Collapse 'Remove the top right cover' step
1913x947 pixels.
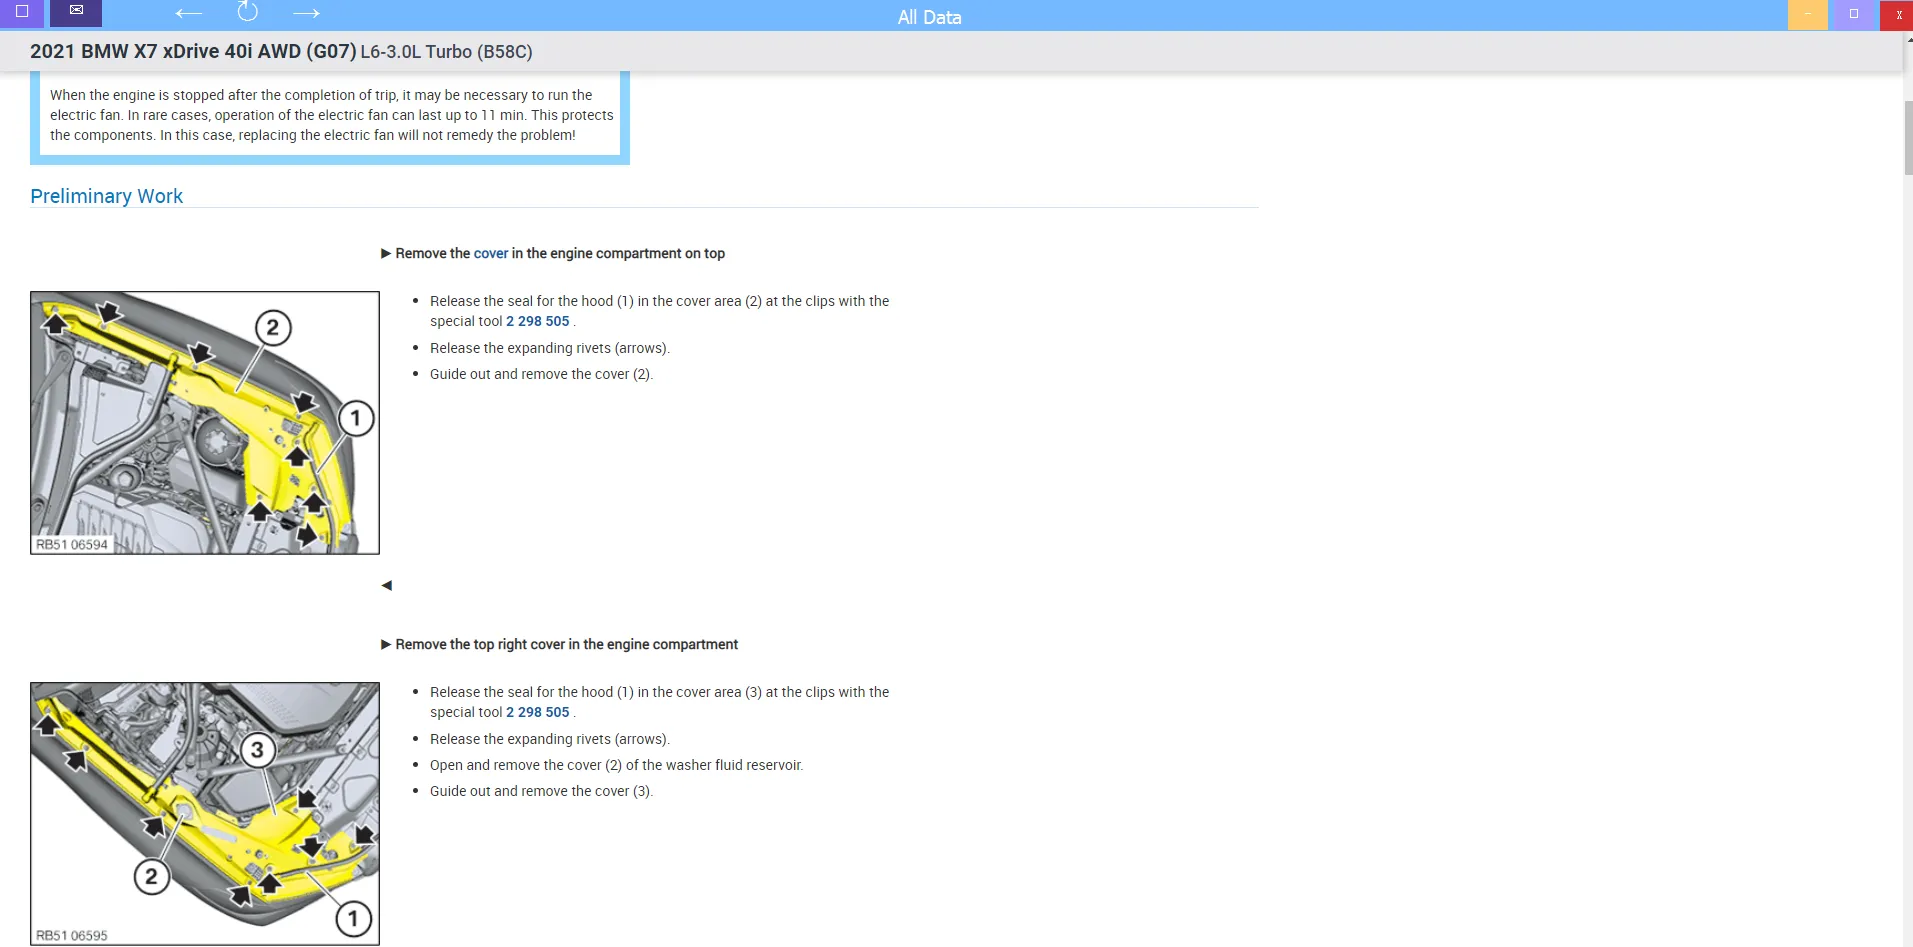[386, 644]
